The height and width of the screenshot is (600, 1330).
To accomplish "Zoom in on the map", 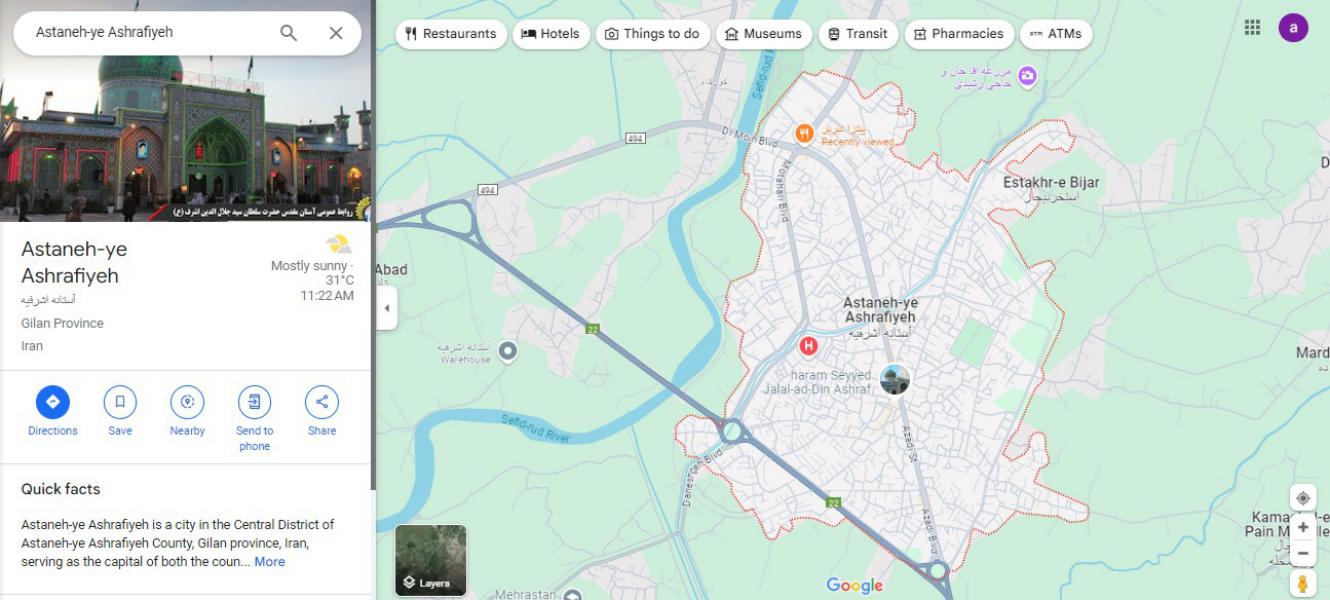I will (1302, 527).
